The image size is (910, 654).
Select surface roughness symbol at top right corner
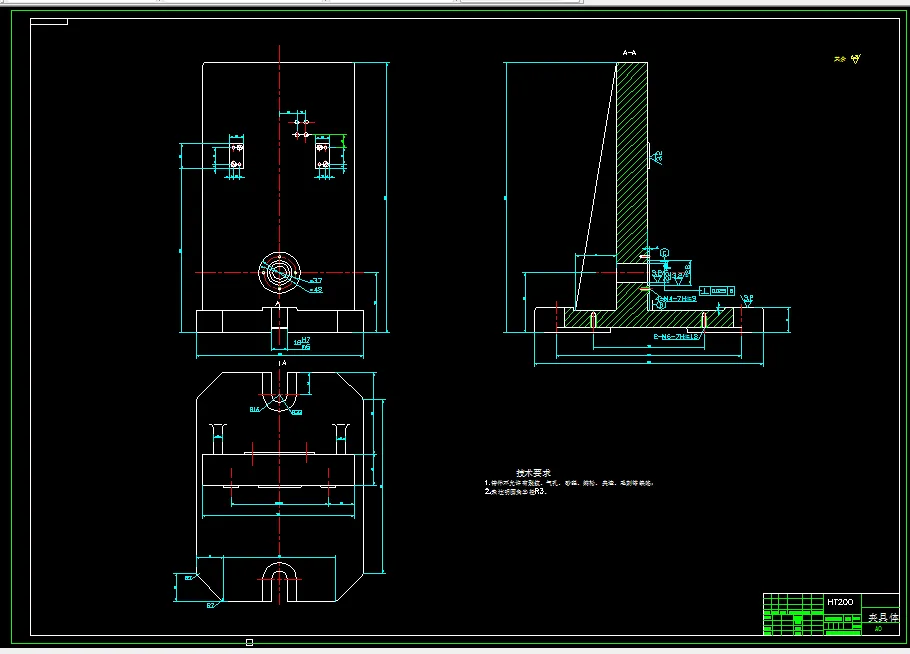click(855, 59)
